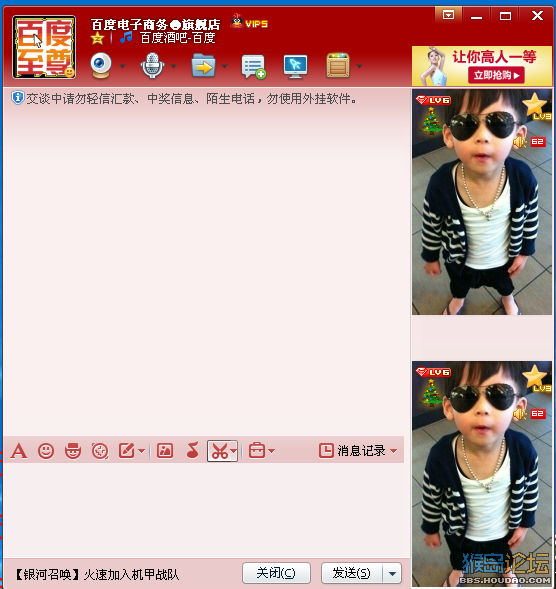Click in the message input box
This screenshot has width=556, height=589.
(205, 510)
